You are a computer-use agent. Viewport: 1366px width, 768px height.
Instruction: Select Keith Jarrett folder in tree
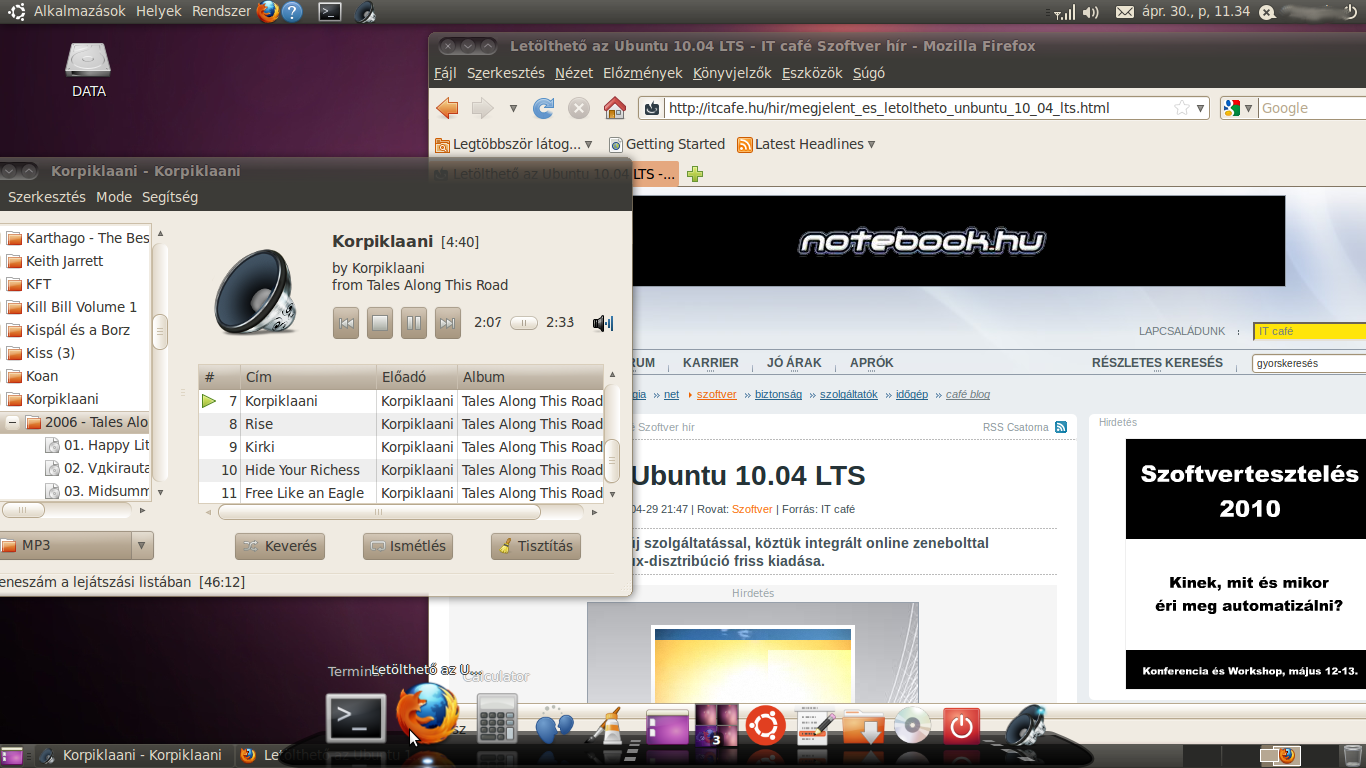[64, 261]
